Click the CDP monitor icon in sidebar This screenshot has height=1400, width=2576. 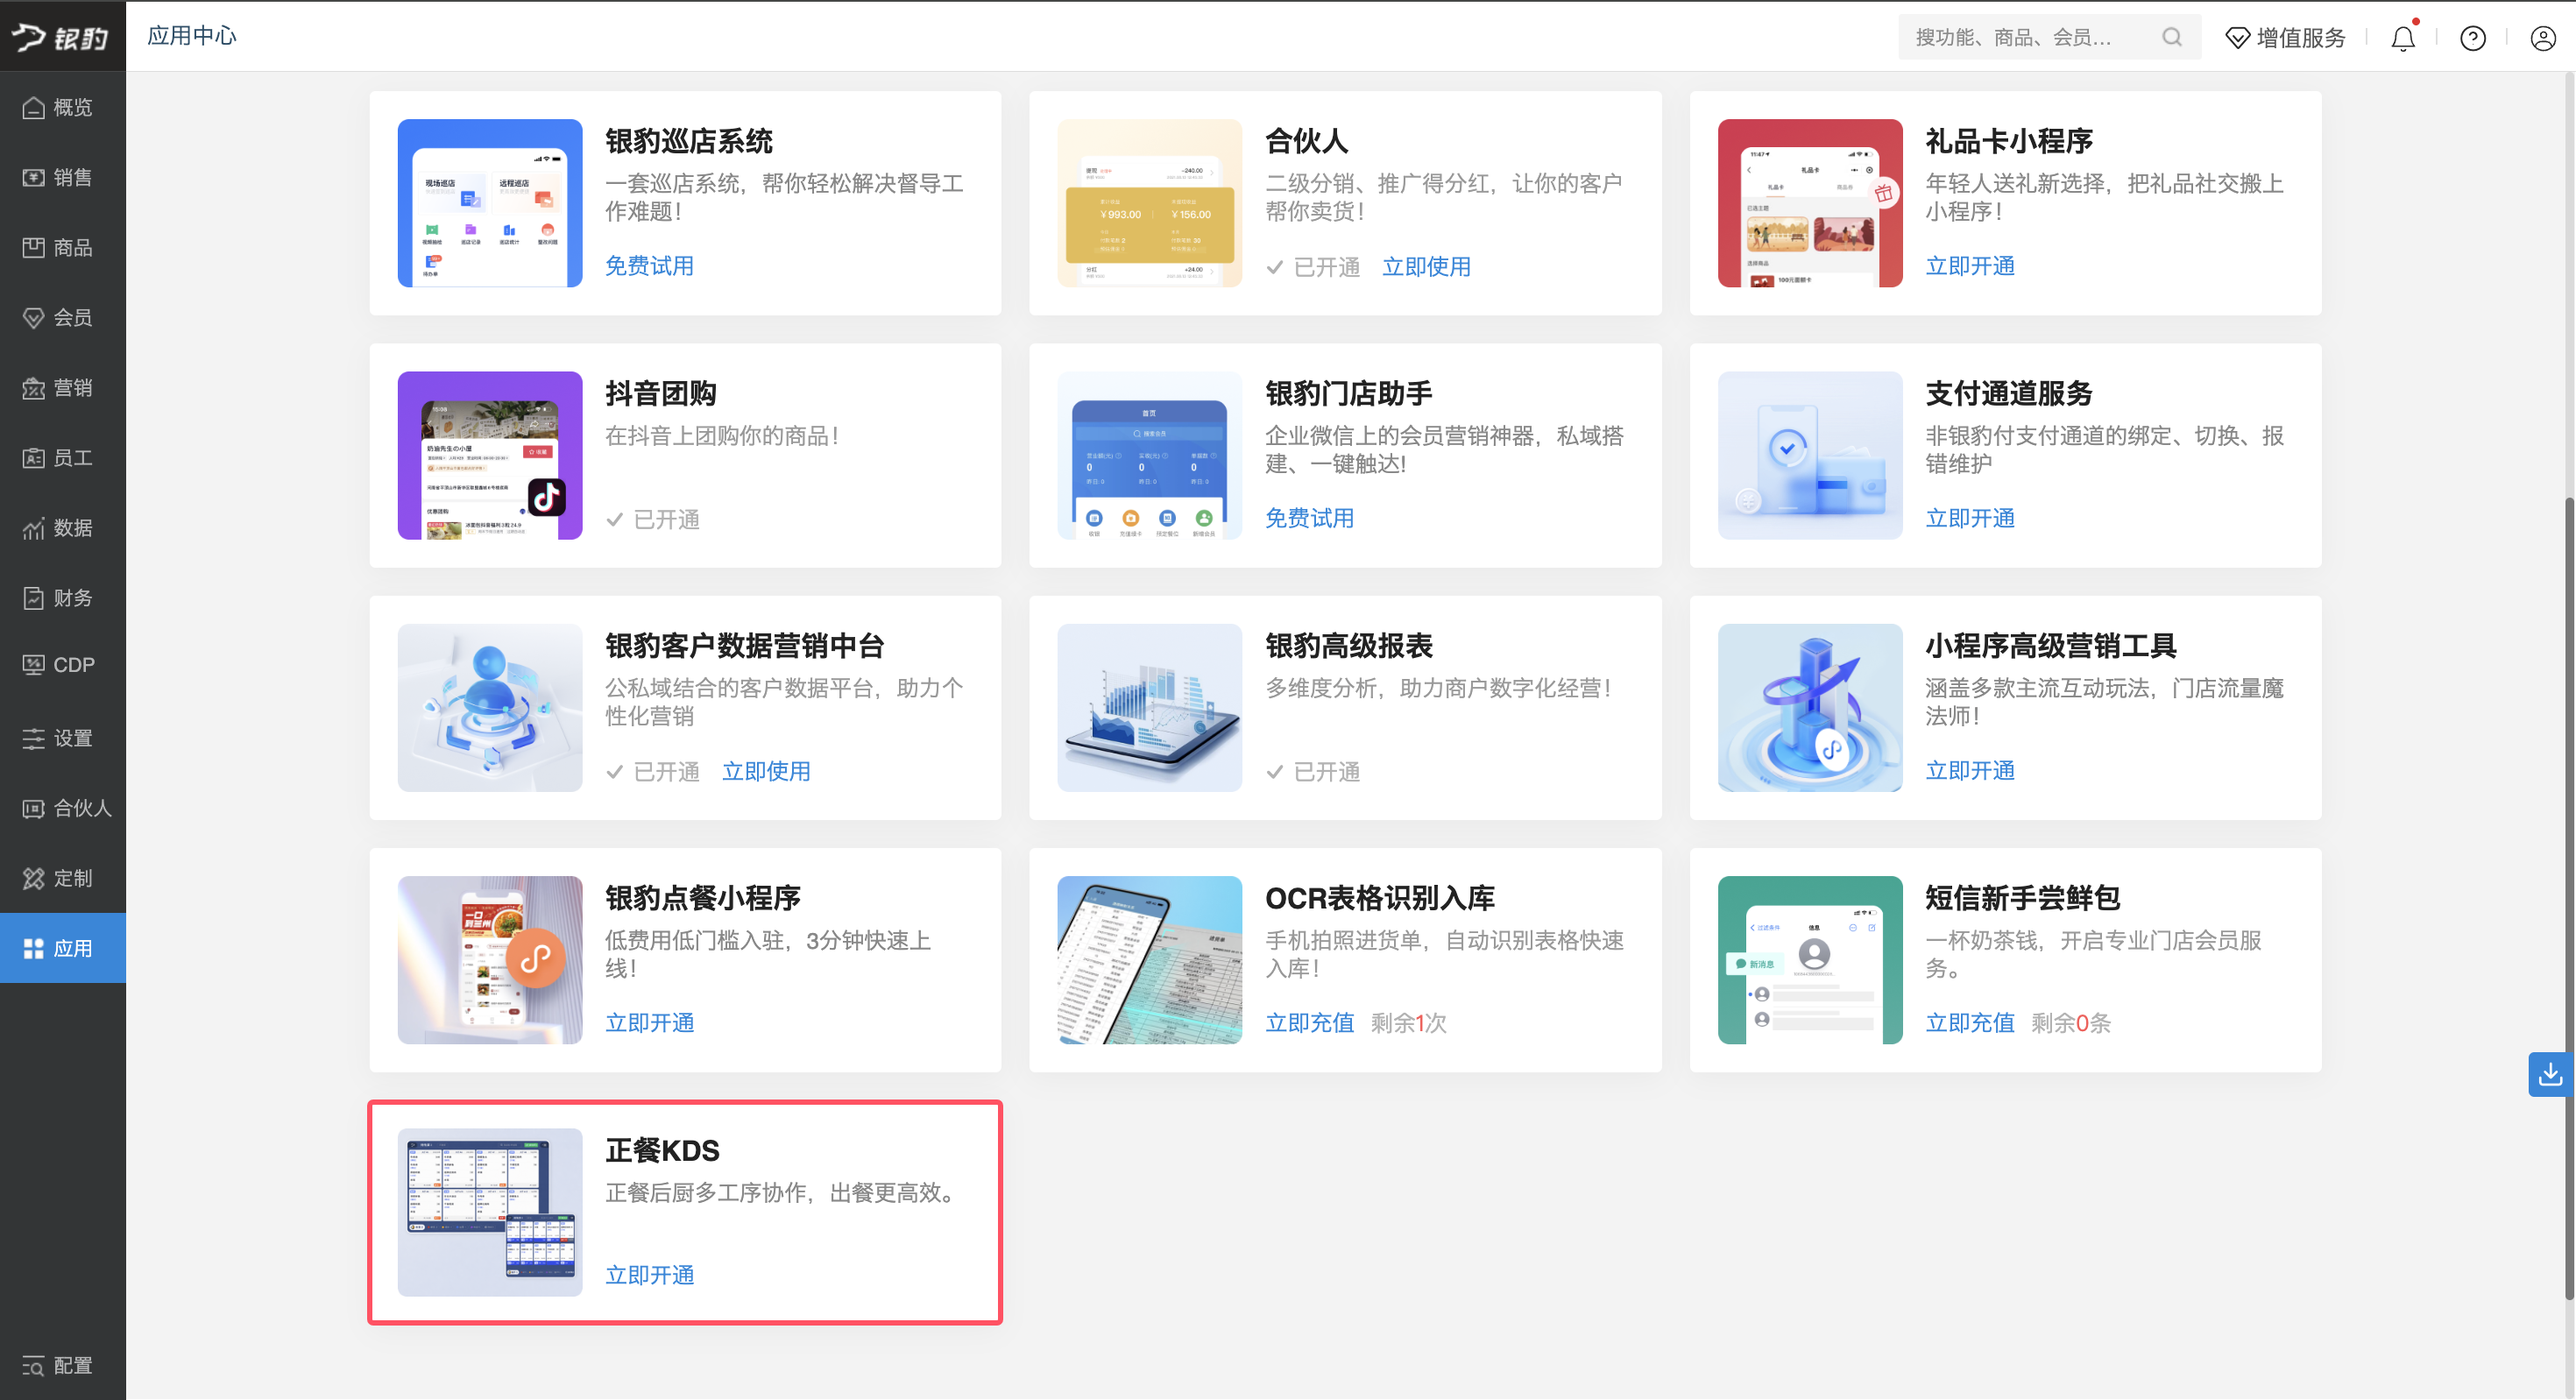click(x=34, y=665)
